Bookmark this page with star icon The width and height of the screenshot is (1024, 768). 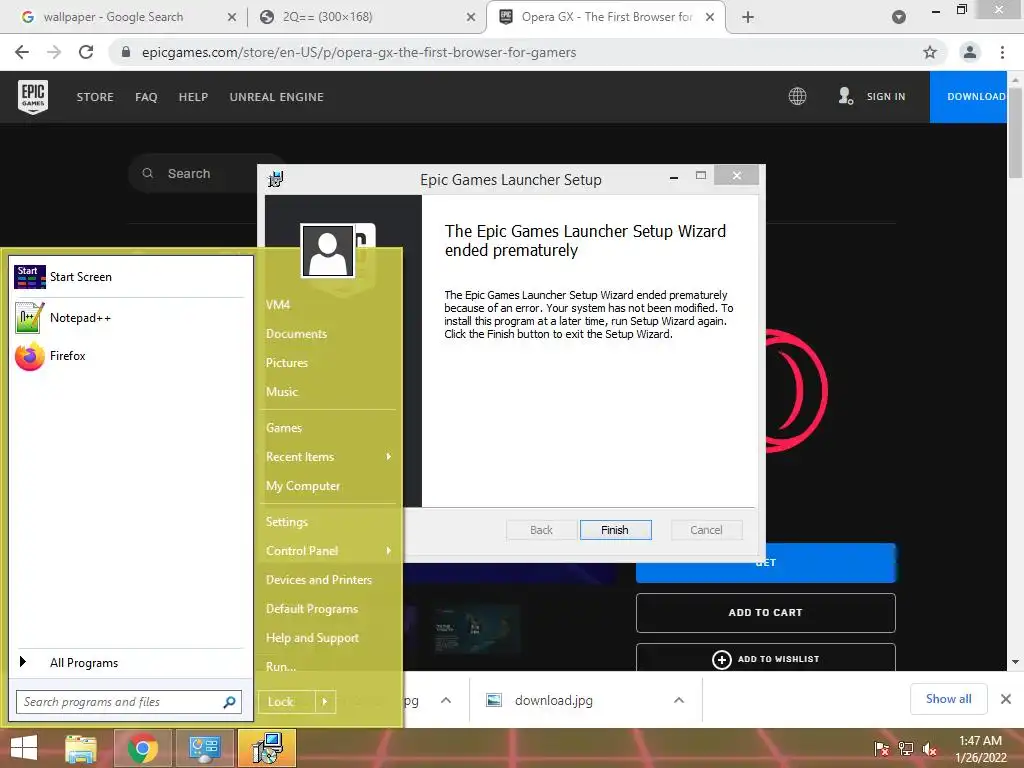(929, 52)
